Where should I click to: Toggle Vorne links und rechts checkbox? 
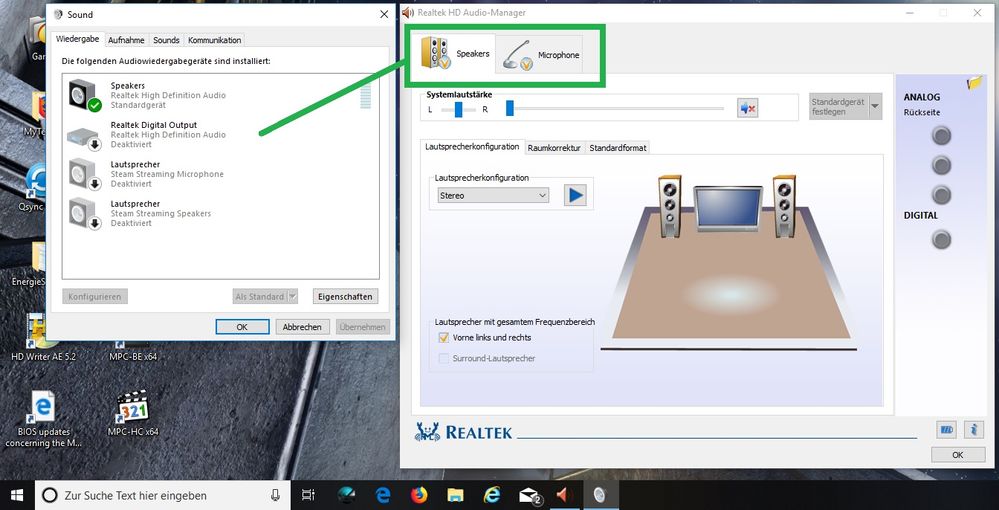(x=444, y=338)
